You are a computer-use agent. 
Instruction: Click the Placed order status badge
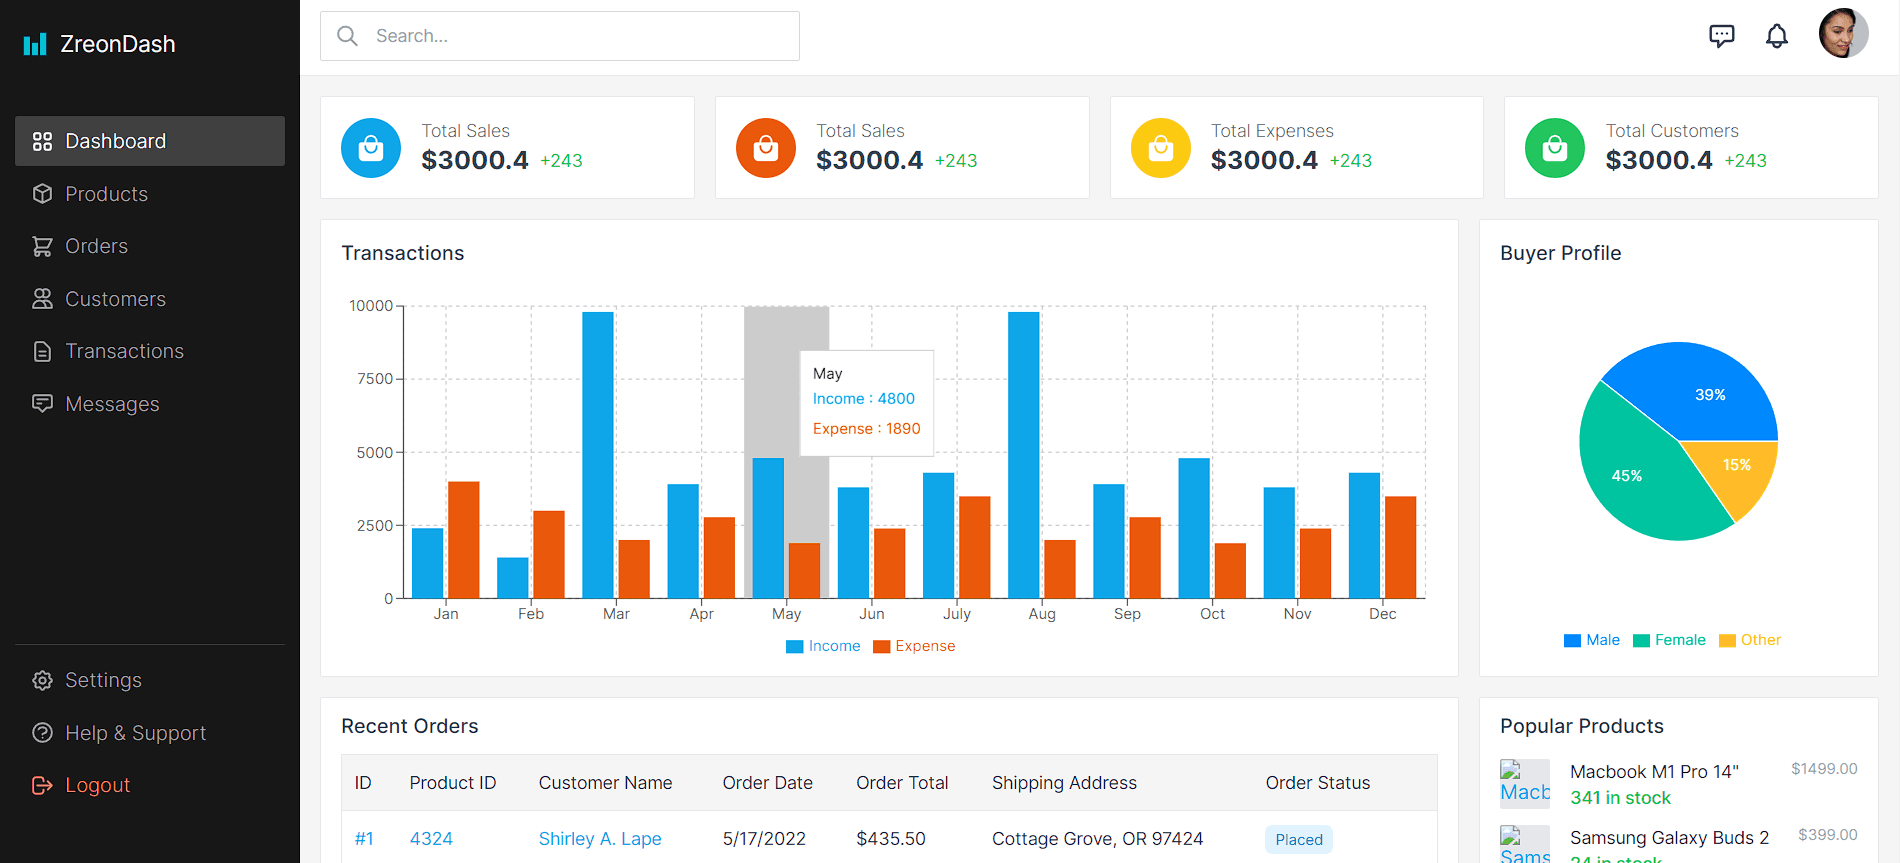(x=1299, y=840)
